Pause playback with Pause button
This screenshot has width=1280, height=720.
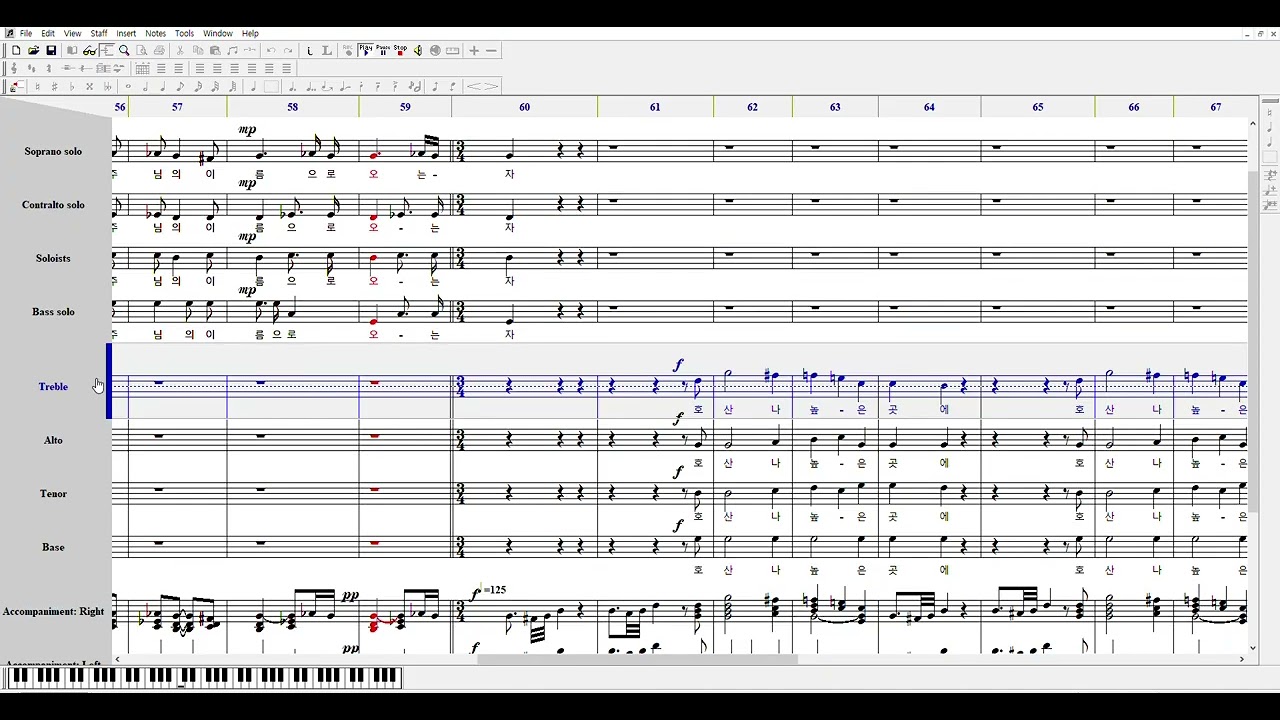click(383, 50)
